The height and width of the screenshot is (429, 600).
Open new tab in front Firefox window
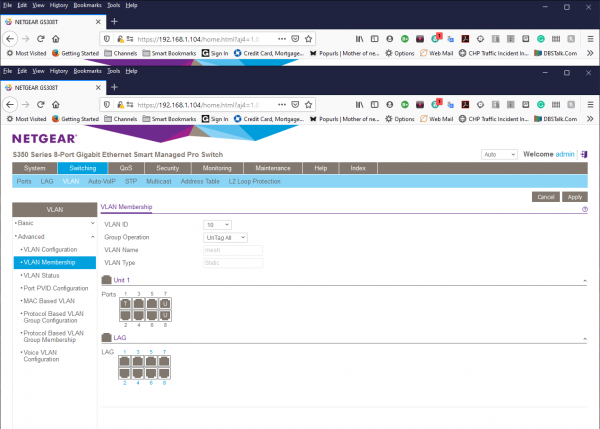(x=114, y=87)
